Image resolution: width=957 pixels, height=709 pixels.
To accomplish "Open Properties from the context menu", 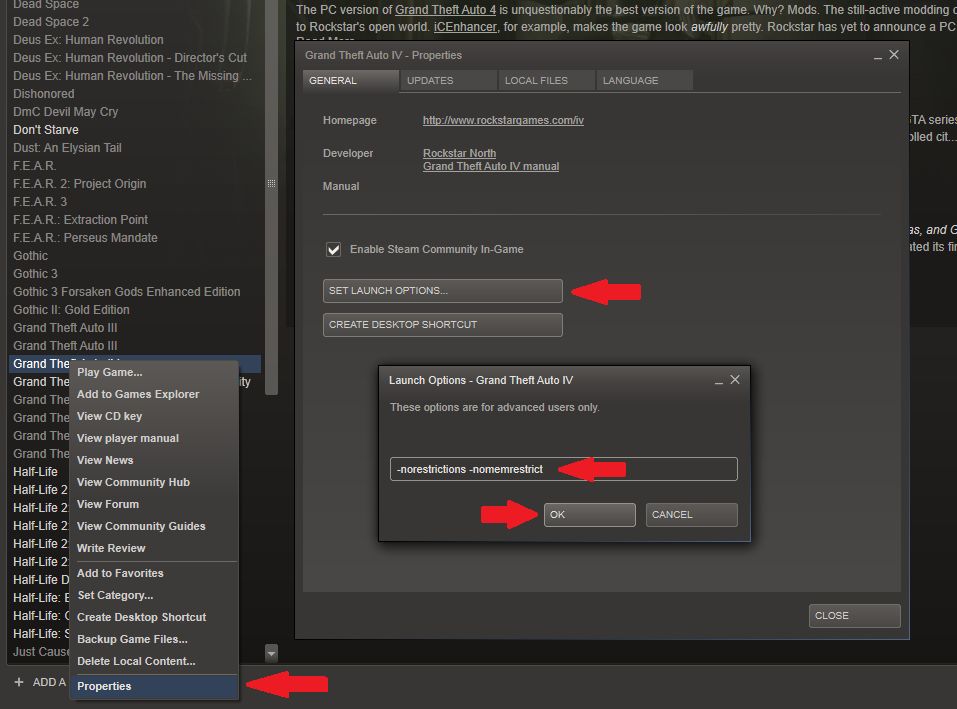I will (x=154, y=686).
